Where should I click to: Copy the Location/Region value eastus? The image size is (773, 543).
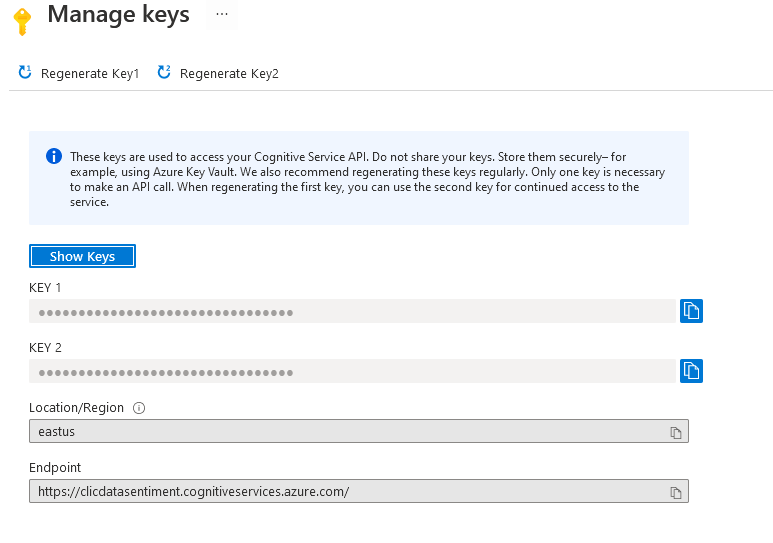point(675,432)
